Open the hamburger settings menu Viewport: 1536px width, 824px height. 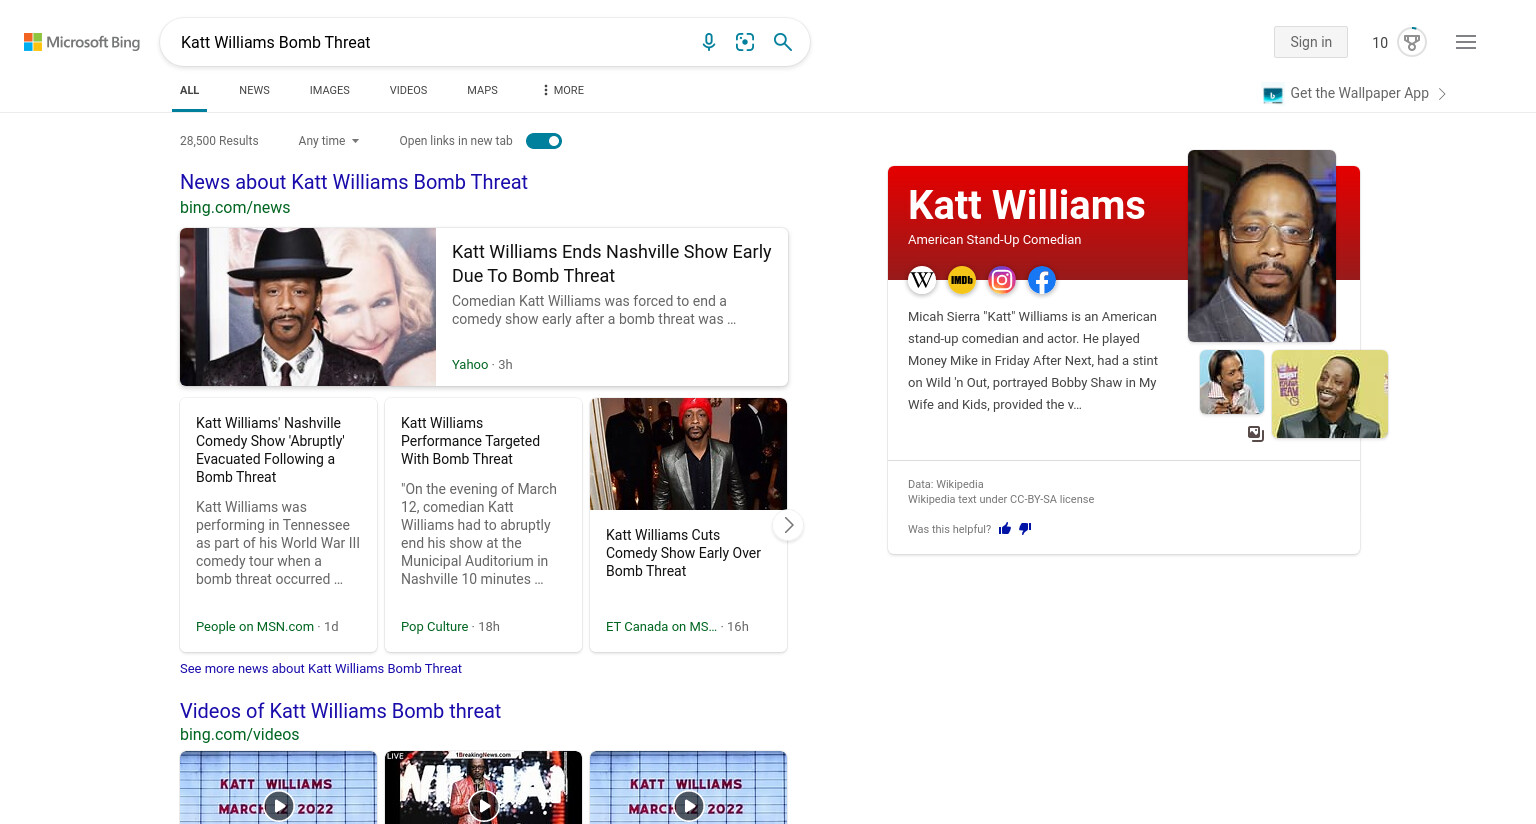point(1466,42)
